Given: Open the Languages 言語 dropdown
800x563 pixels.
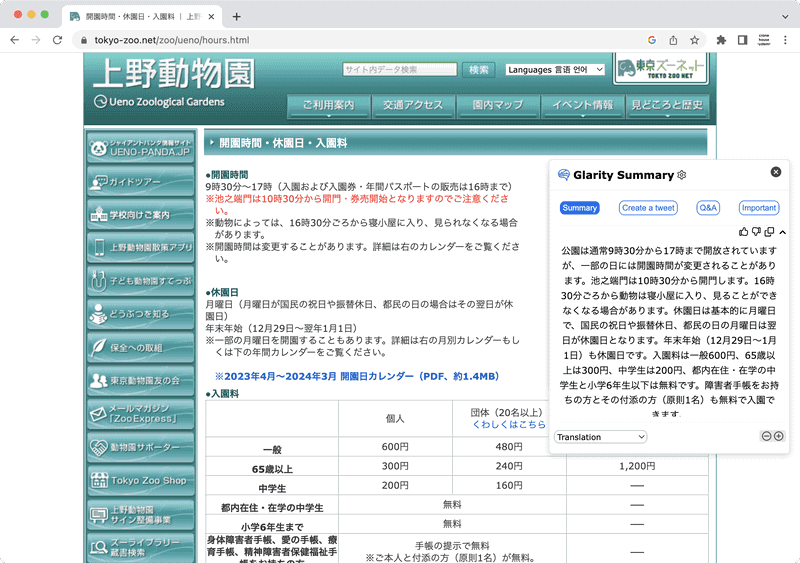Looking at the screenshot, I should point(555,69).
